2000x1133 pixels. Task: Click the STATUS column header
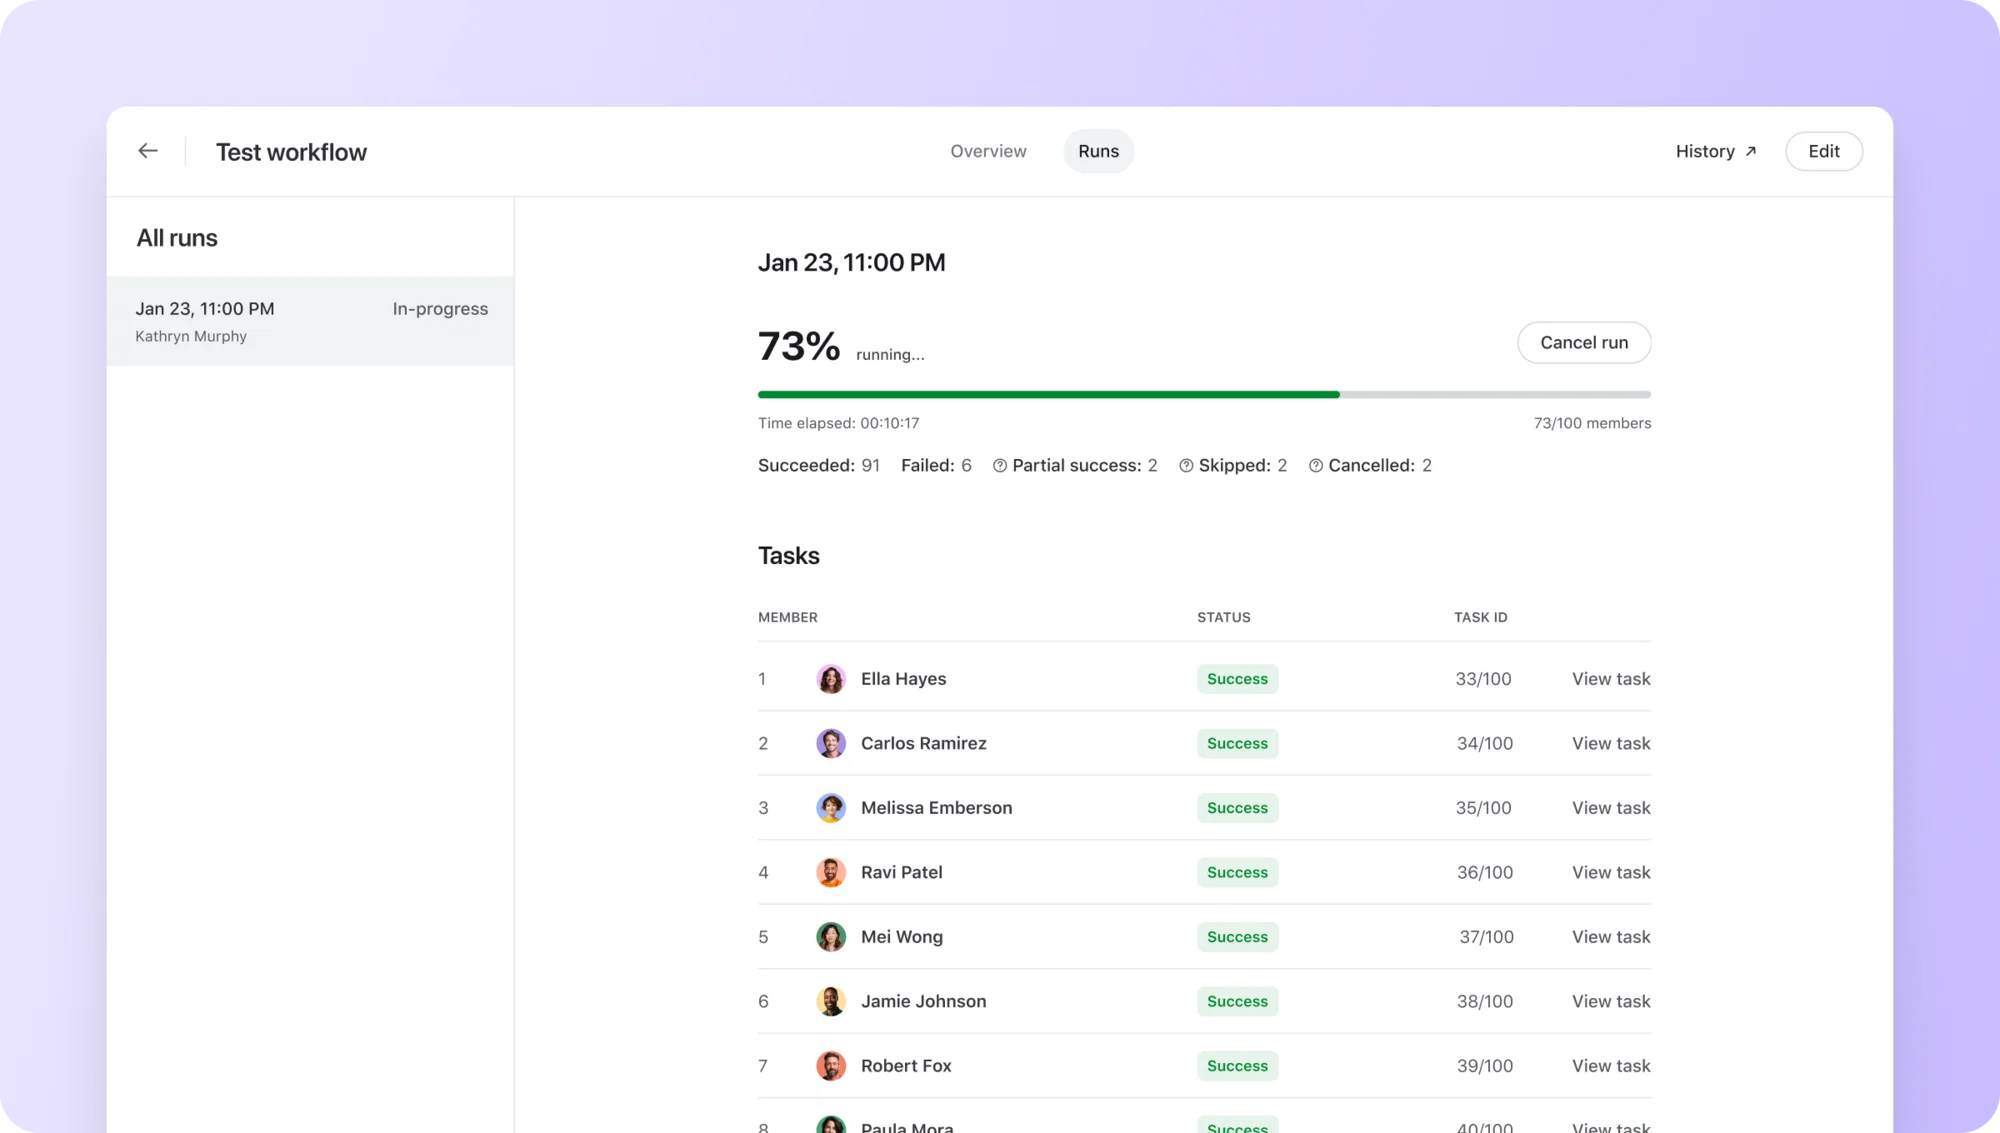1224,618
